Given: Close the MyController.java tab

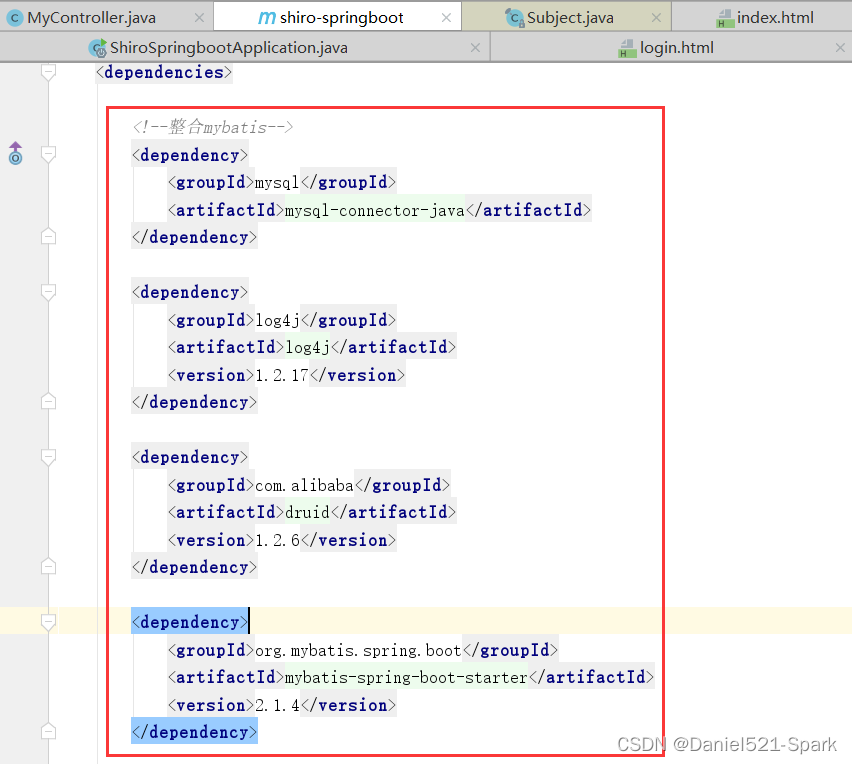Looking at the screenshot, I should pos(199,18).
